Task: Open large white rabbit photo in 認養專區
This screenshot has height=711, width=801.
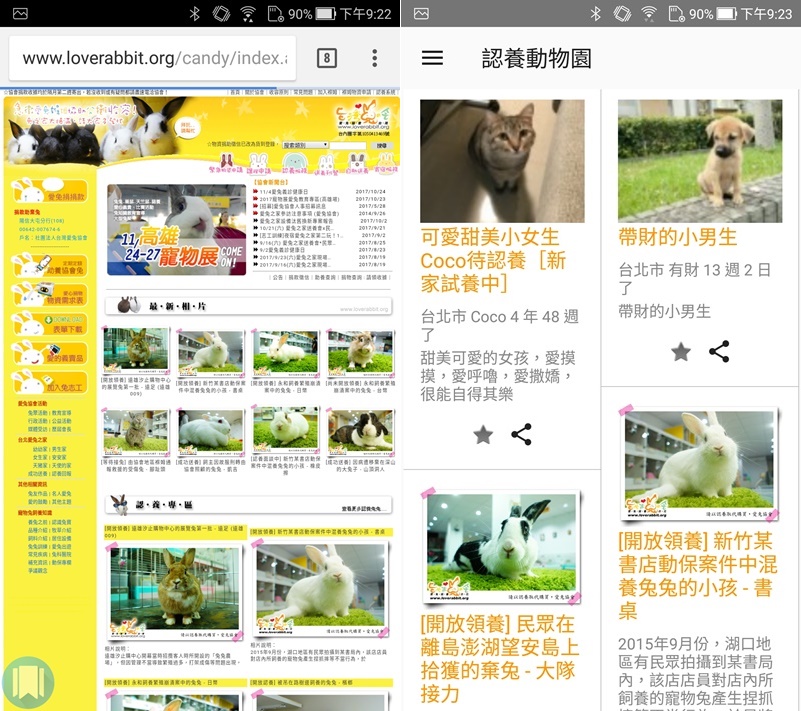Action: tap(321, 589)
